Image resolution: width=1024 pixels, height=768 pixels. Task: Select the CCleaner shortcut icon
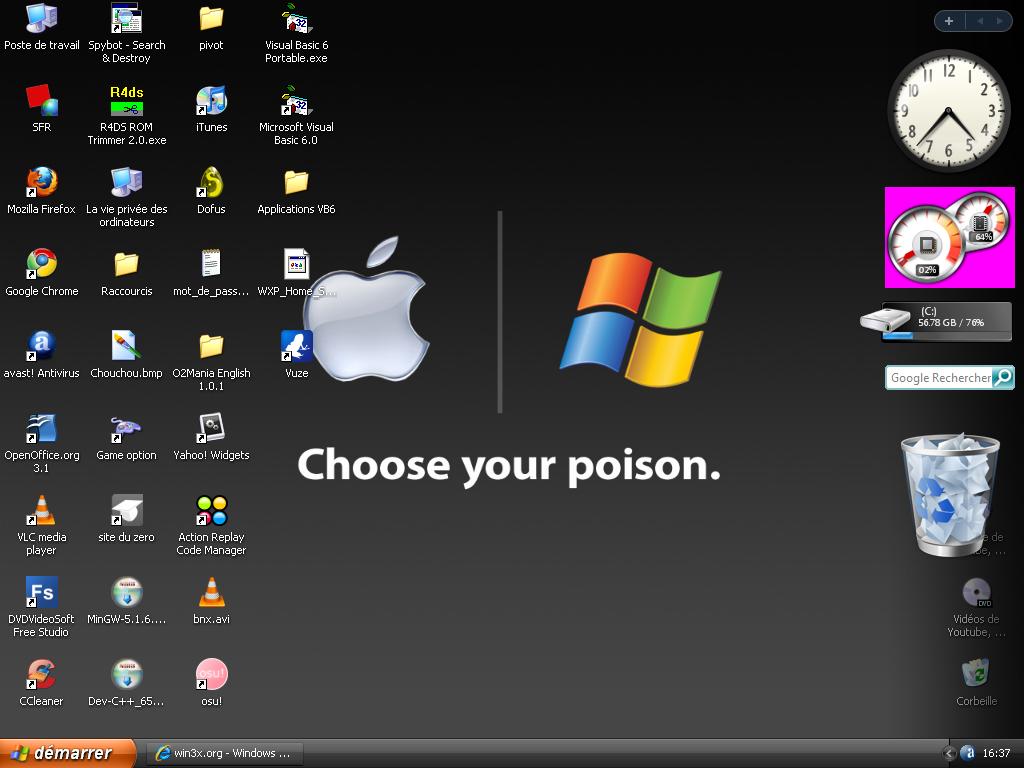(x=41, y=675)
